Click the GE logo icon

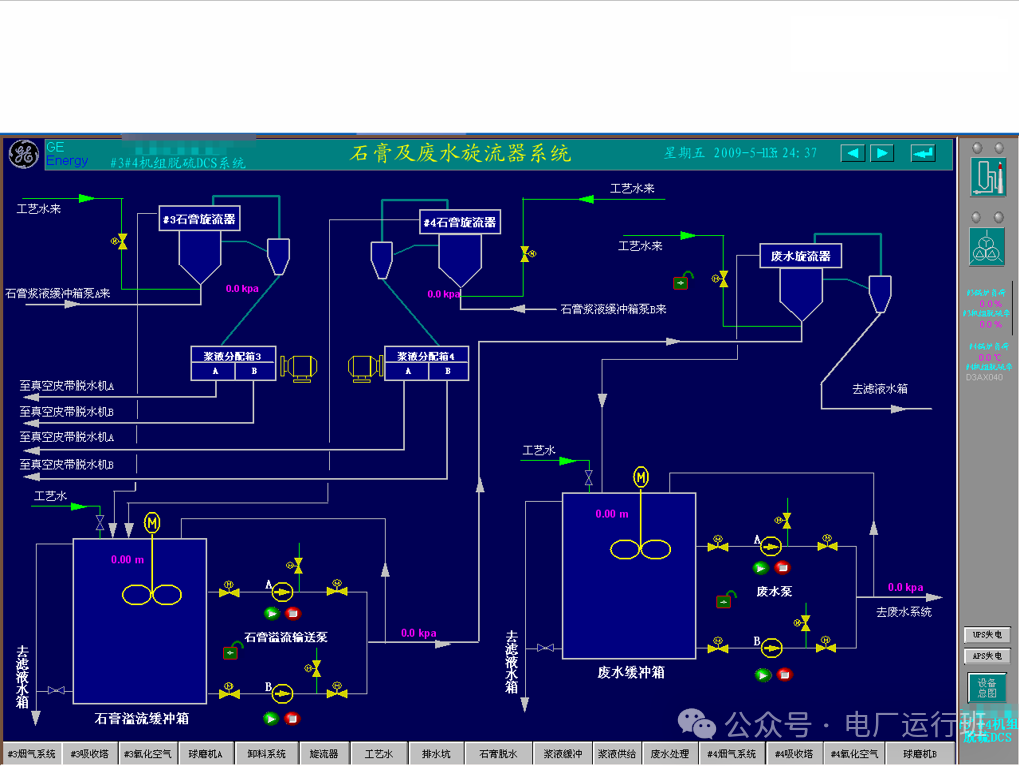pos(23,155)
